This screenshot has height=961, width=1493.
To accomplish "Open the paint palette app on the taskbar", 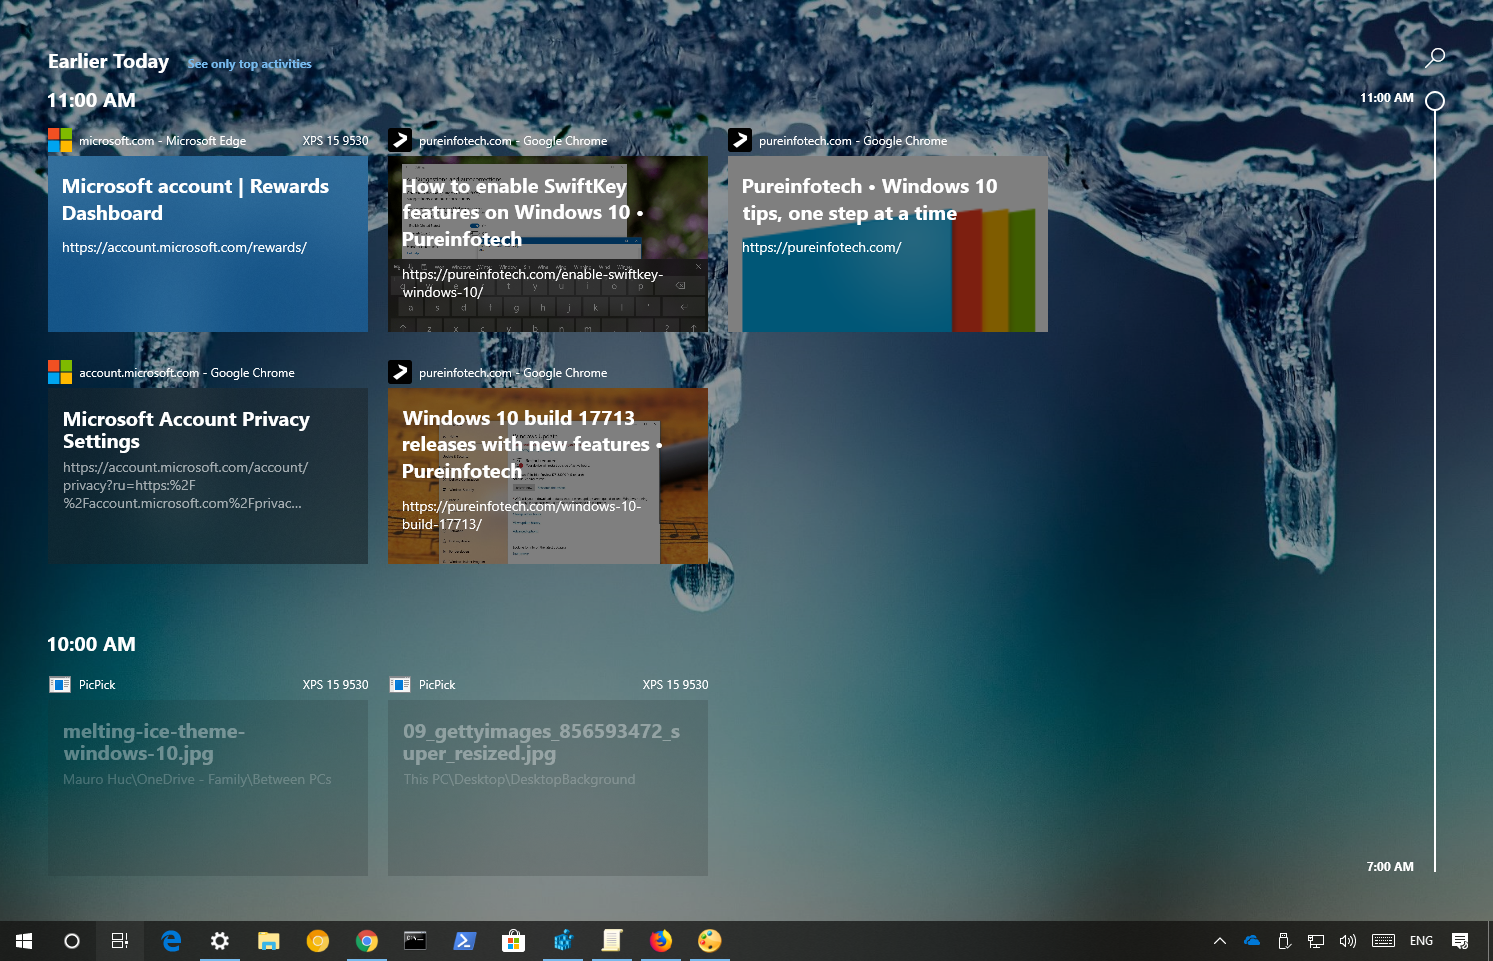I will (709, 941).
